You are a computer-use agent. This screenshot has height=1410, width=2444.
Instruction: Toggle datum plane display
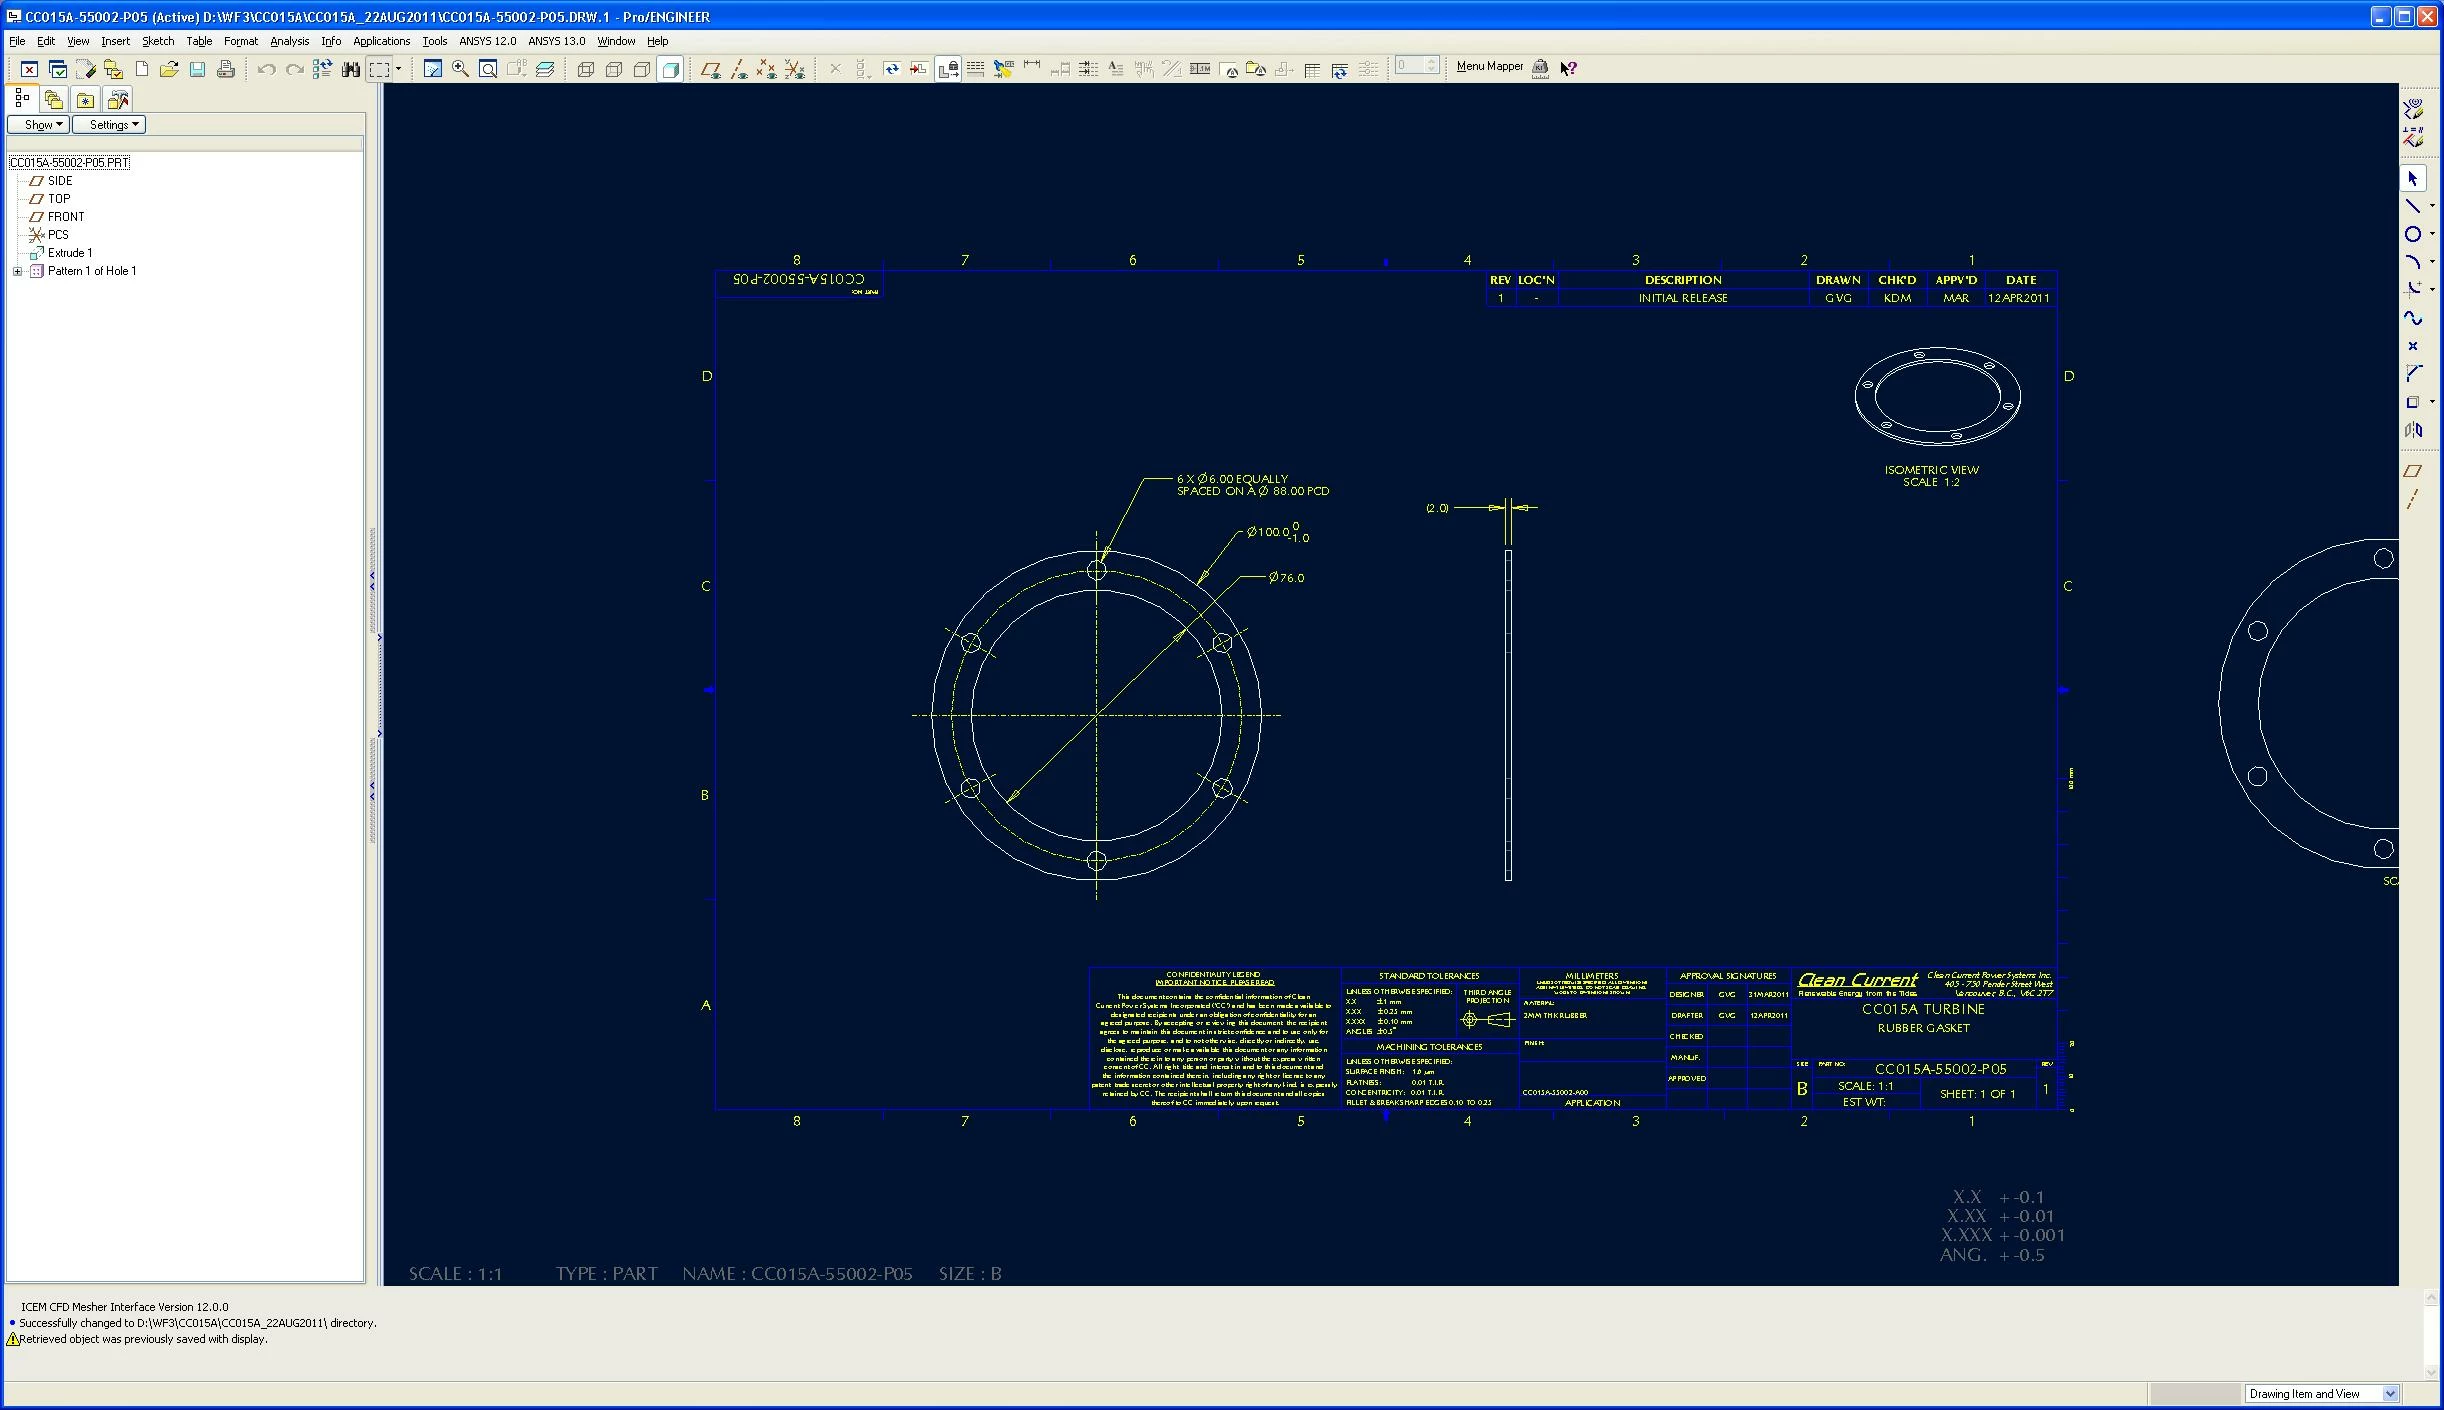pyautogui.click(x=710, y=69)
